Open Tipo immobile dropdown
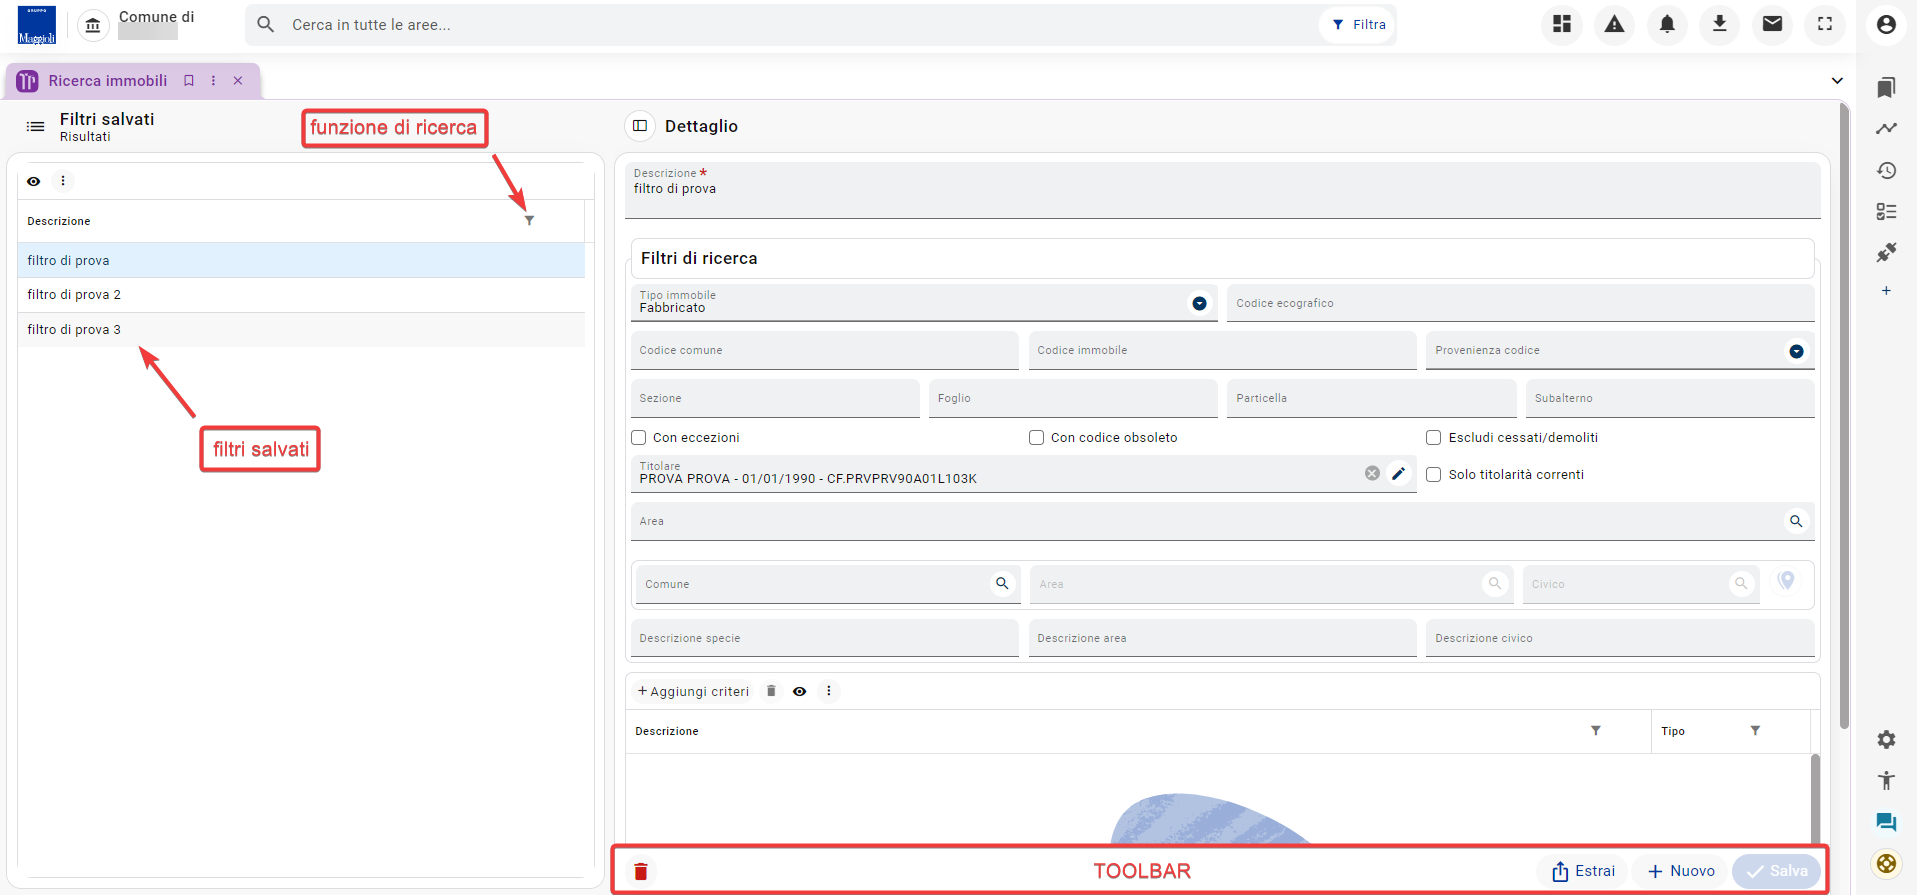 pyautogui.click(x=1199, y=303)
